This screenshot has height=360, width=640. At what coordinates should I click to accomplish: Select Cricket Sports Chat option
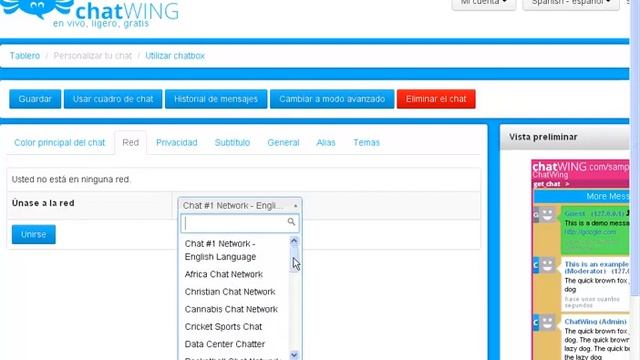235,327
